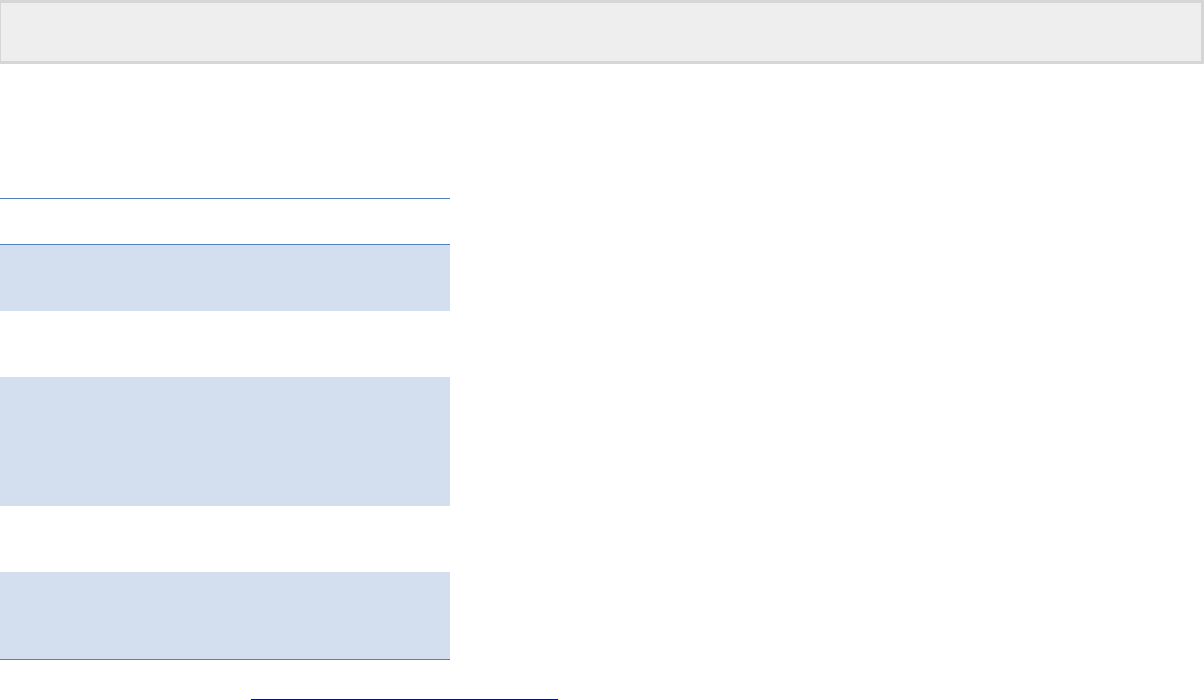Viewport: 1204px width, 700px height.
Task: Click the blue line beneath the header row
Action: (x=225, y=244)
